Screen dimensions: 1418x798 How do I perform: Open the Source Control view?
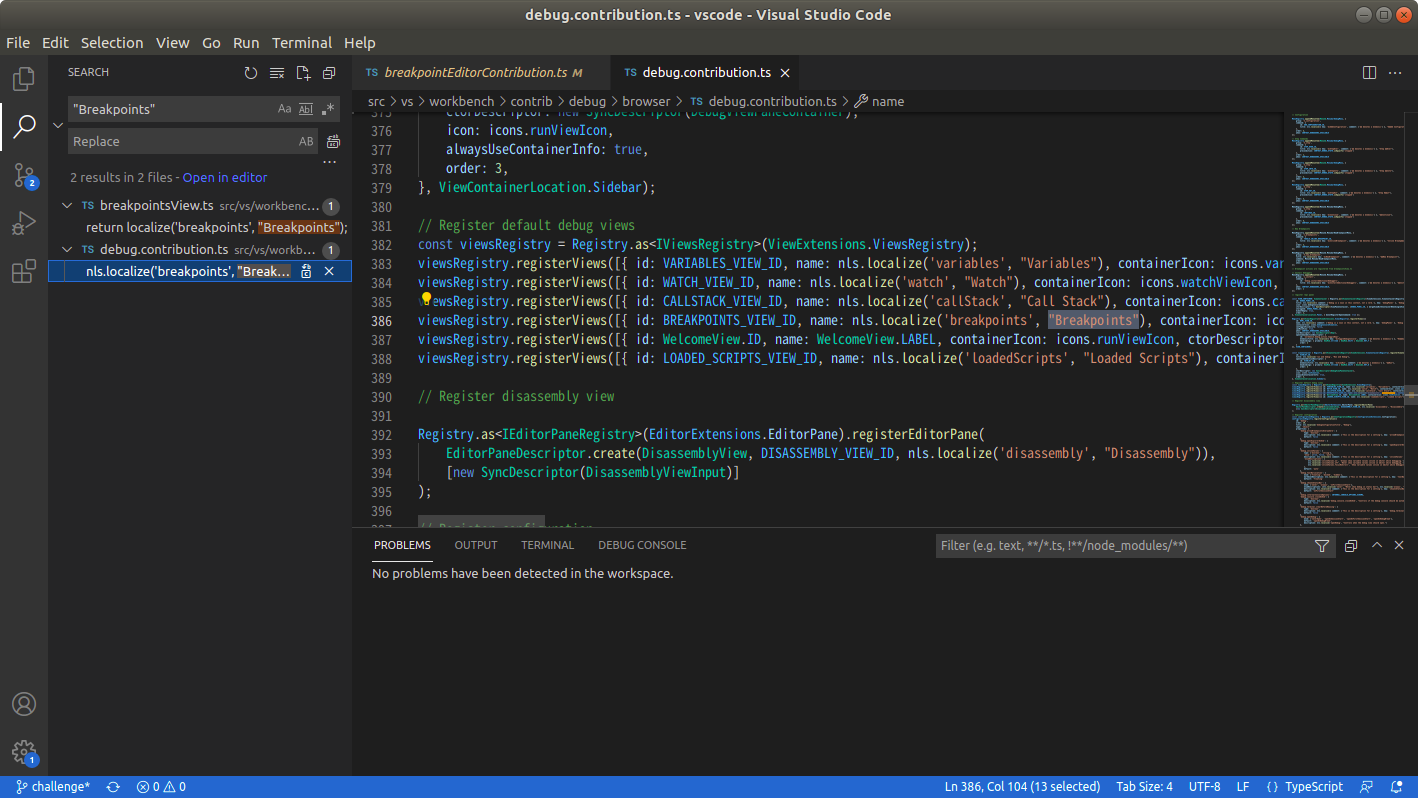(x=24, y=176)
